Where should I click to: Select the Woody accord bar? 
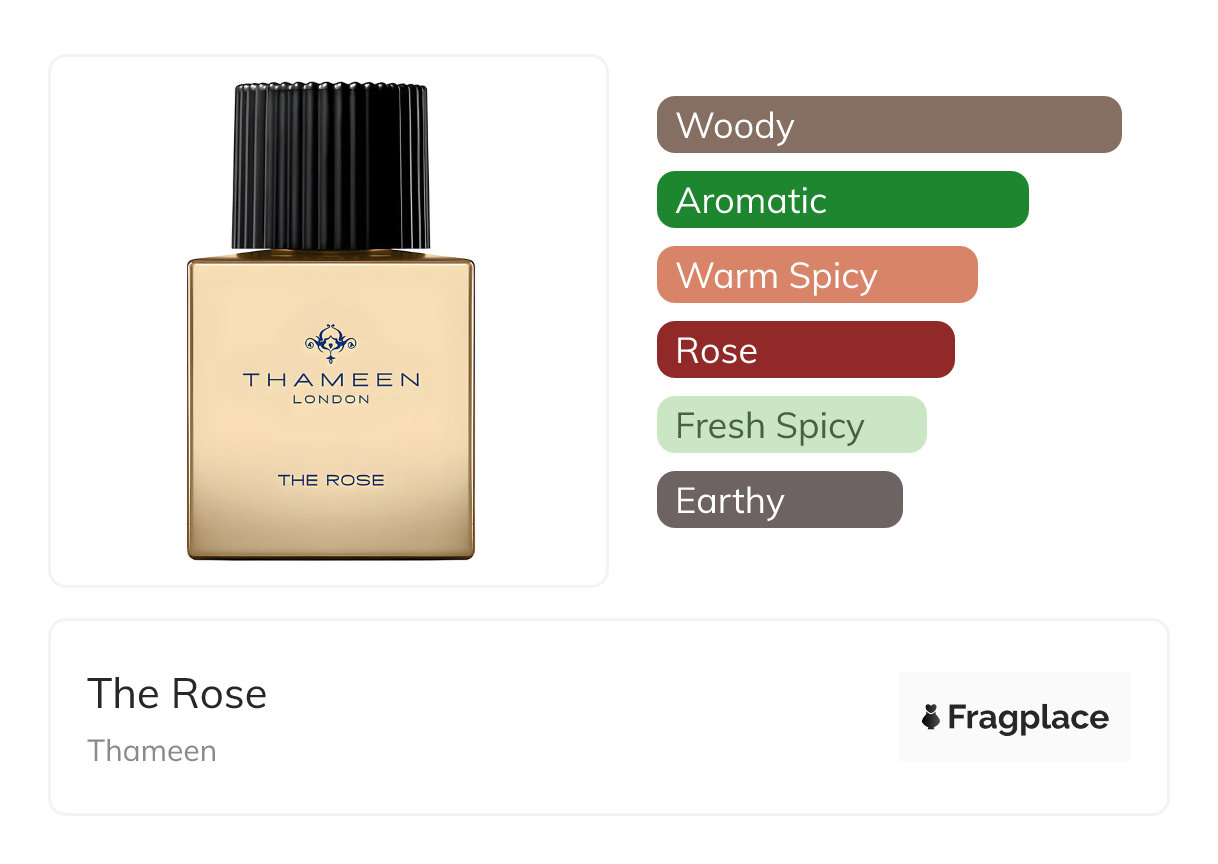pos(889,125)
